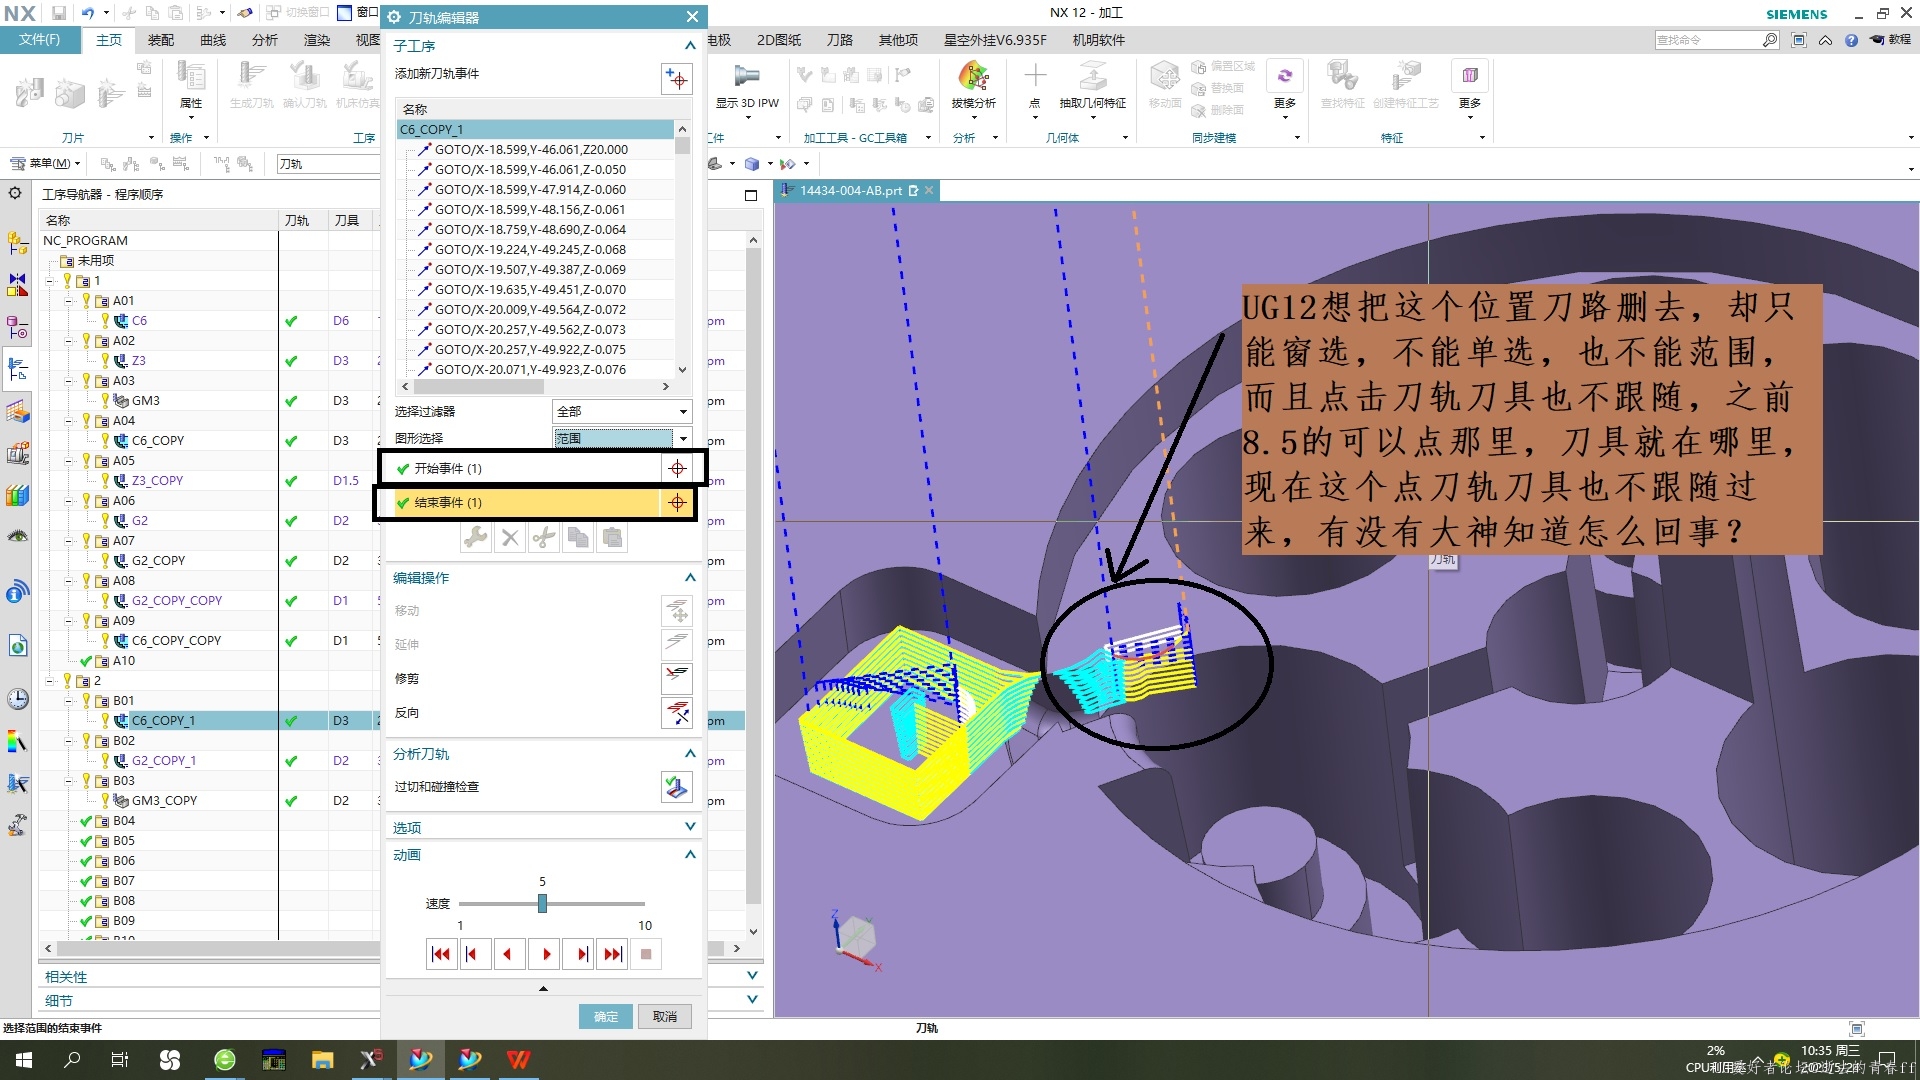Click the paste icon in tool path editor
Viewport: 1920px width, 1080px height.
pos(612,538)
